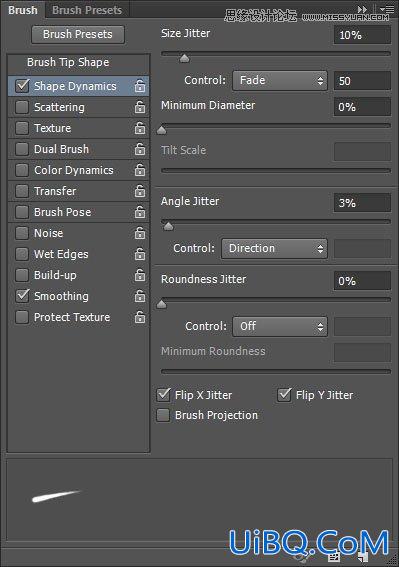
Task: Open the Size Jitter Control dropdown set to Fade
Action: tap(280, 80)
